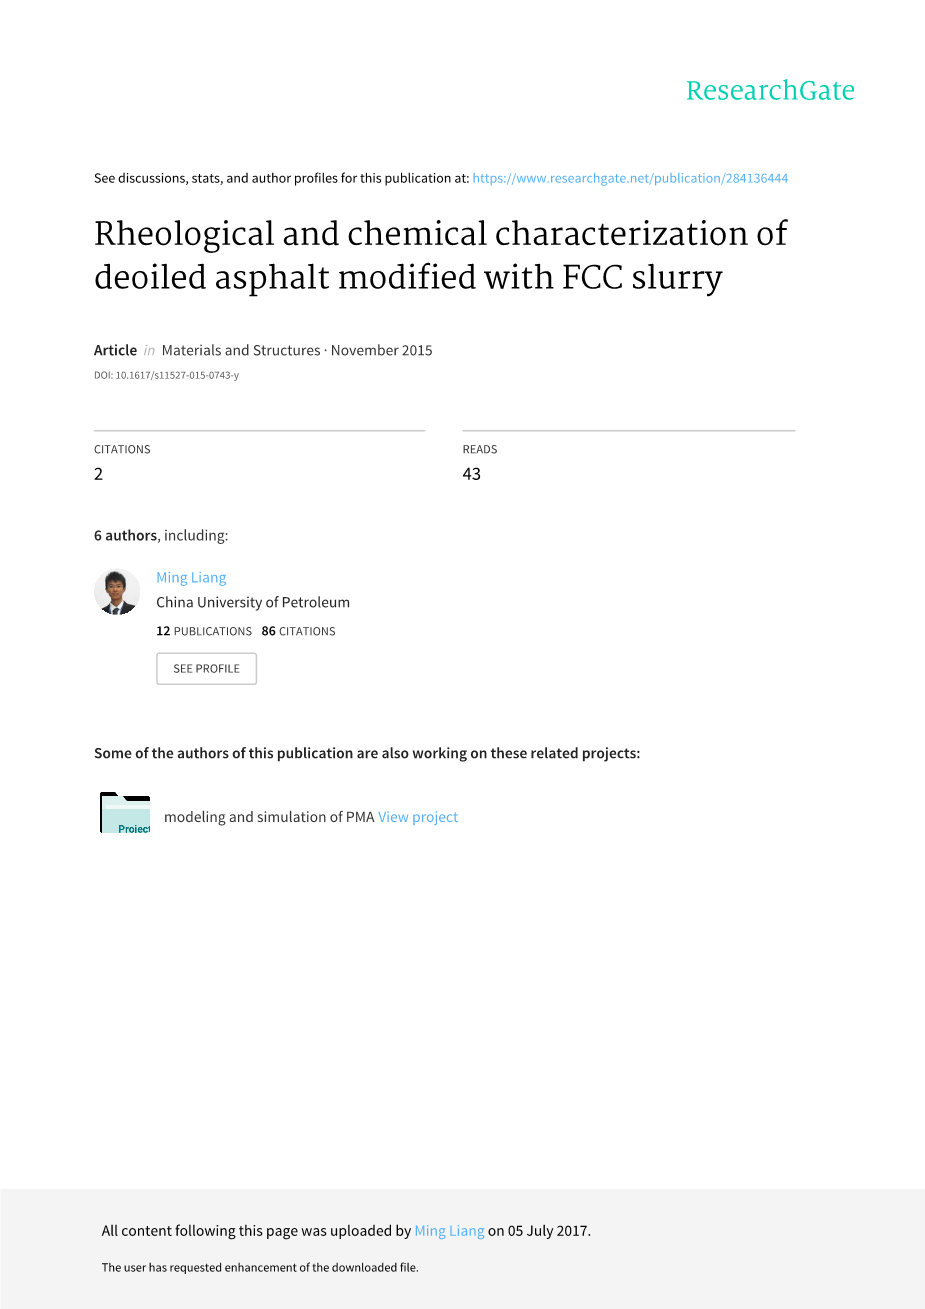Click the citations count of 2
Image resolution: width=925 pixels, height=1309 pixels.
pyautogui.click(x=99, y=474)
